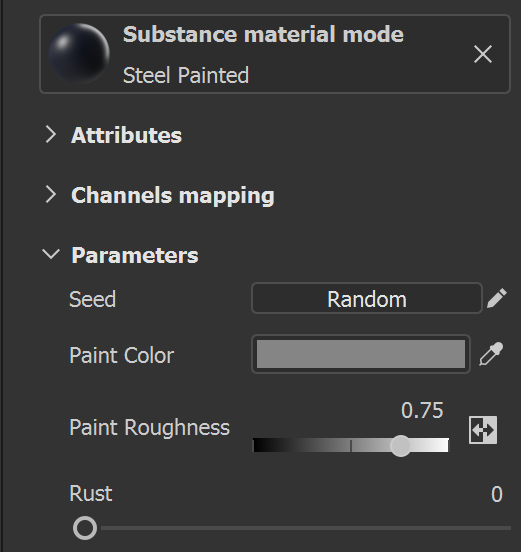Expand the Attributes section chevron
Image resolution: width=521 pixels, height=552 pixels.
51,135
